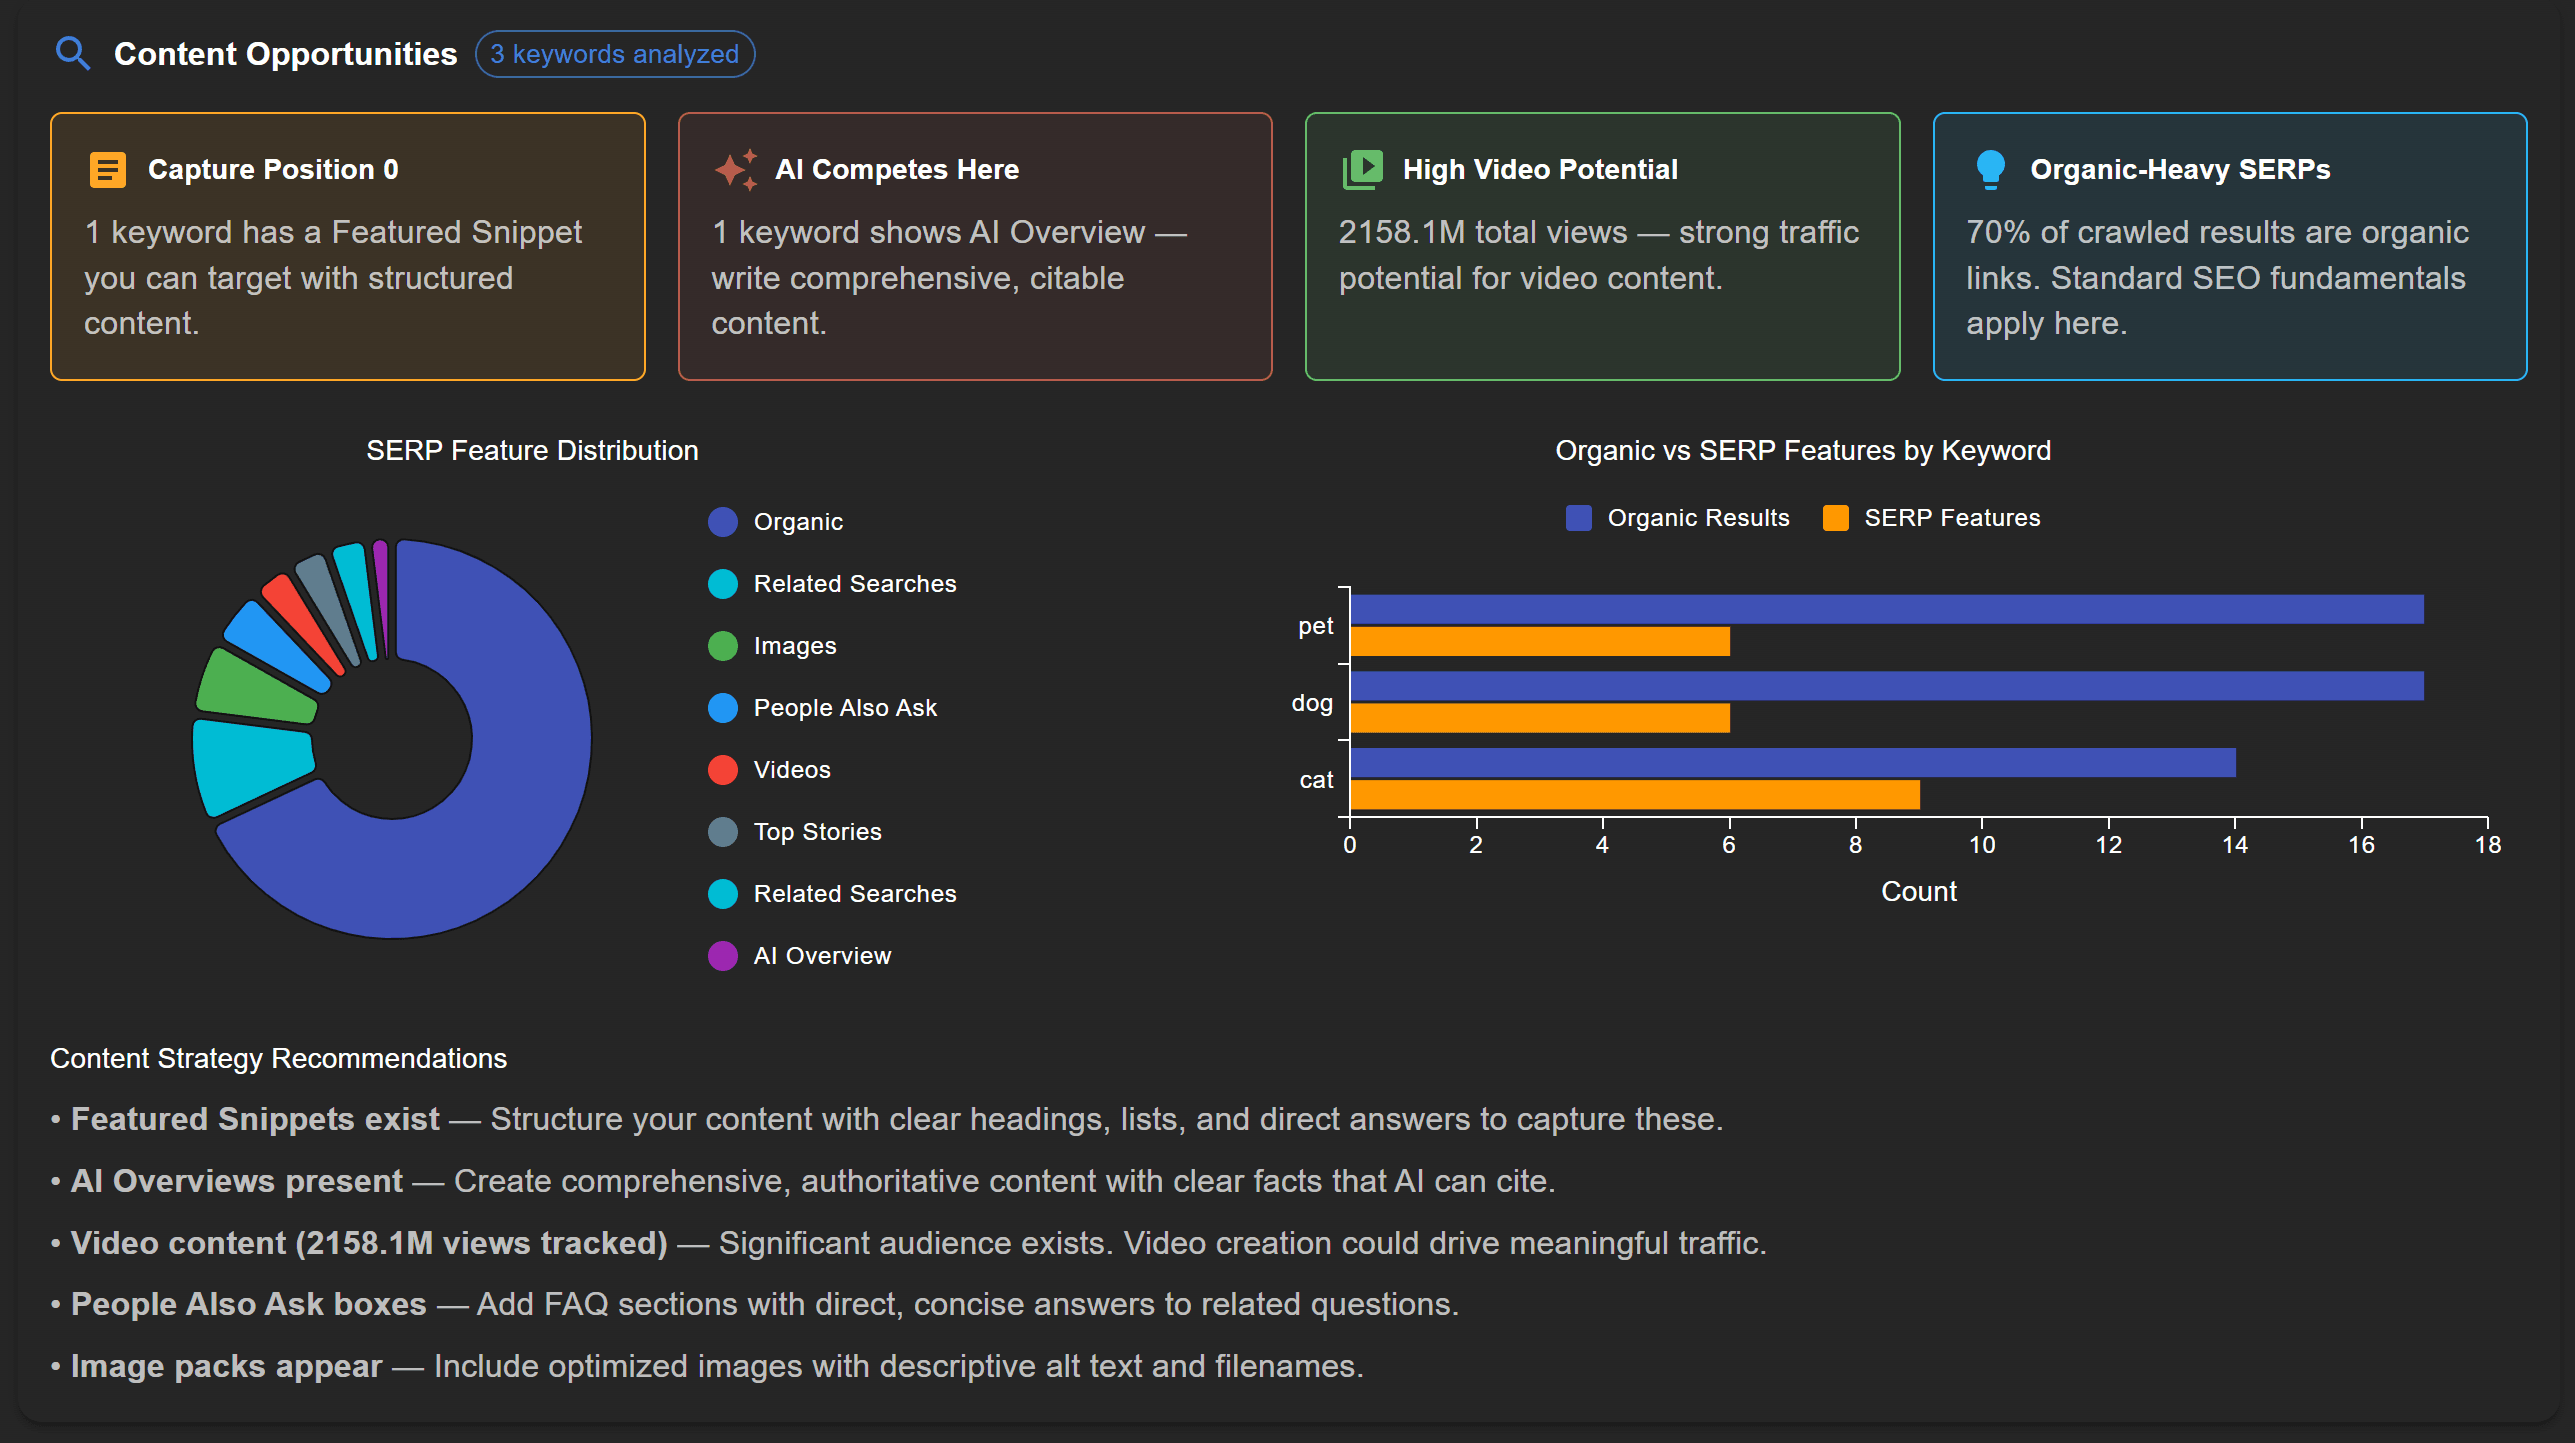
Task: Toggle the Videos category in the pie legend
Action: (x=722, y=769)
